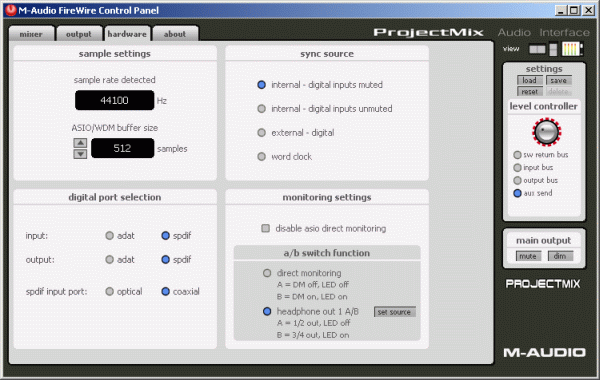Assign level controller to aux send
The width and height of the screenshot is (600, 380).
[517, 193]
